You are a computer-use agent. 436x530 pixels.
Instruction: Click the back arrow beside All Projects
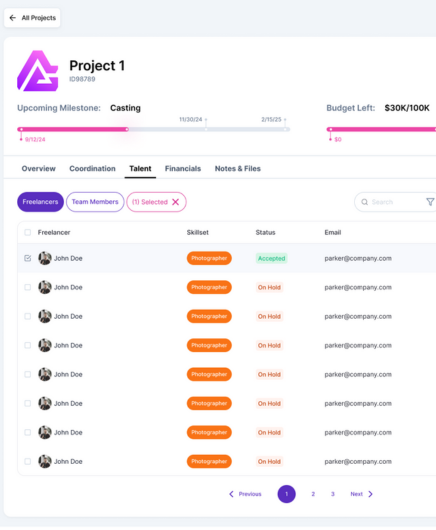click(x=13, y=18)
